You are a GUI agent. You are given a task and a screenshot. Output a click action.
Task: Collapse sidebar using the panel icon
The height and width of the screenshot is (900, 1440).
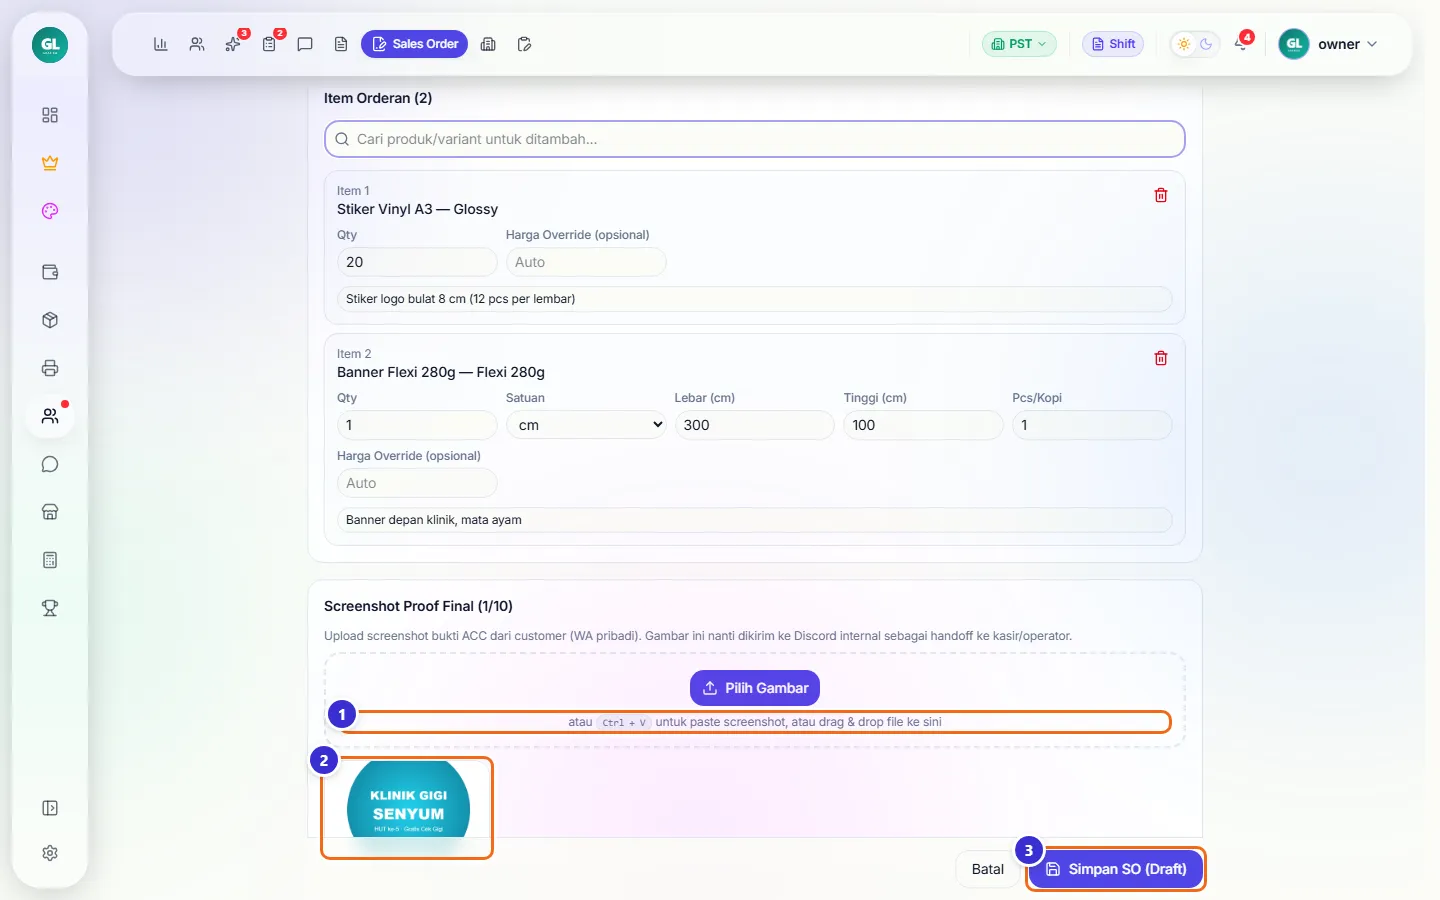[x=50, y=808]
